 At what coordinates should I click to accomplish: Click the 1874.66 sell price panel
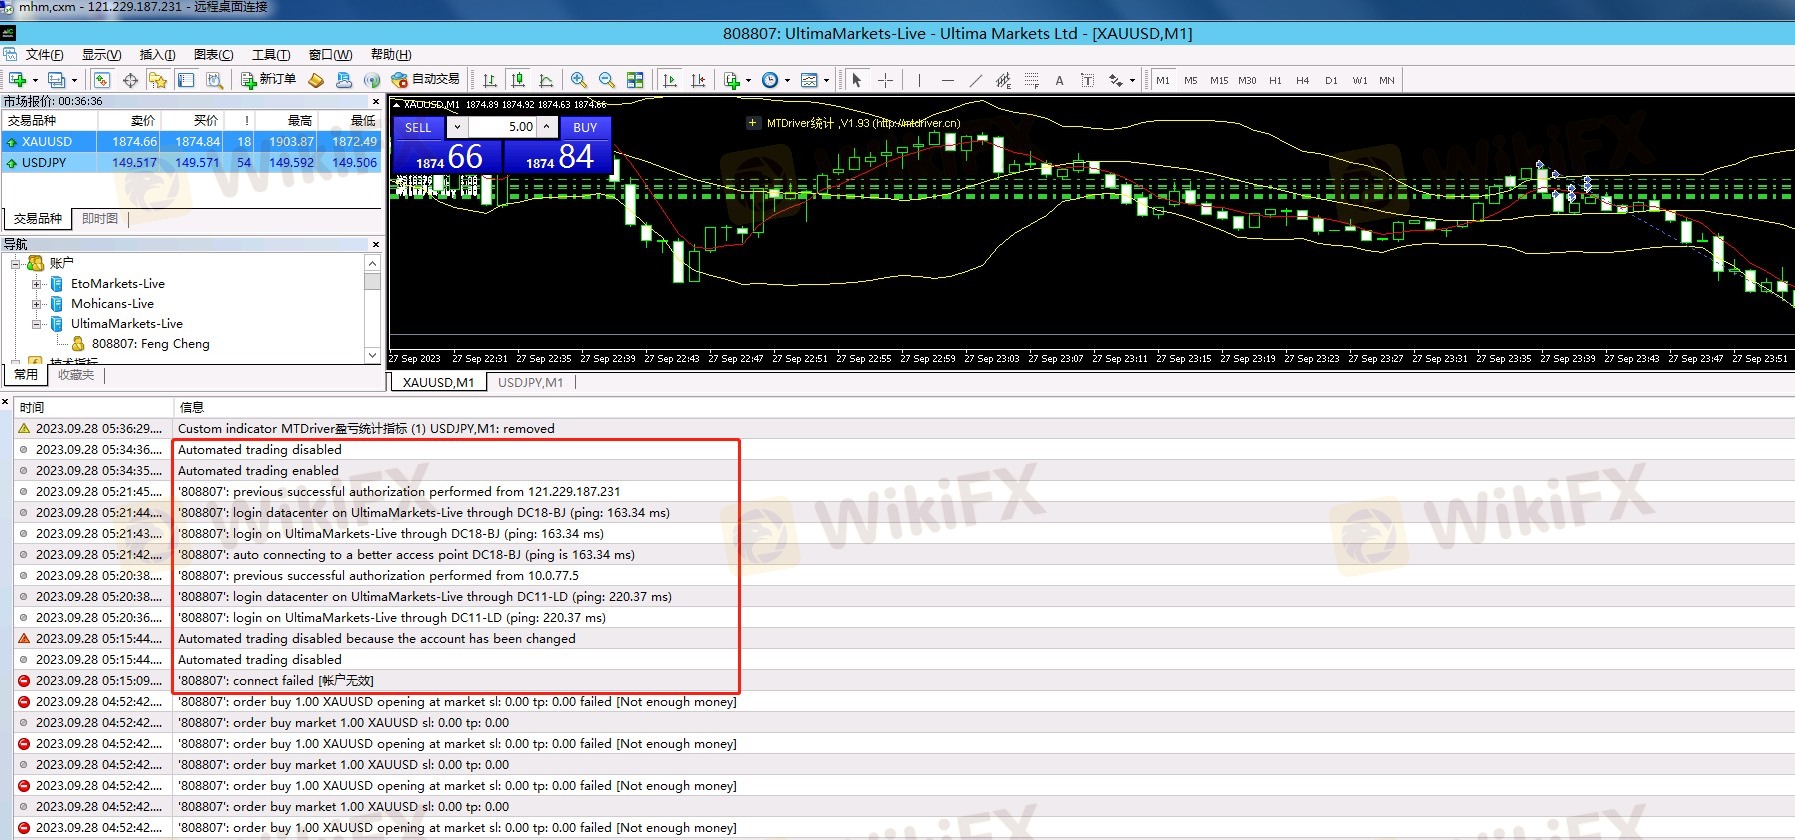tap(448, 157)
